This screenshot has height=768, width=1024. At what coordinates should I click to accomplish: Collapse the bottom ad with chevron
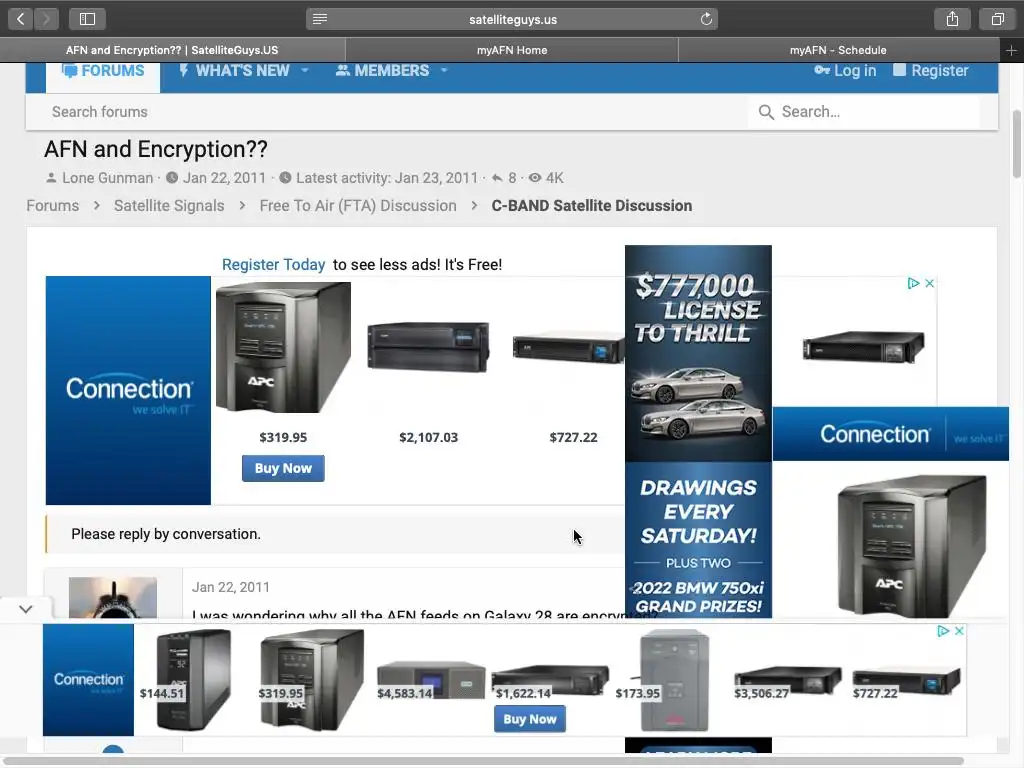(x=25, y=609)
